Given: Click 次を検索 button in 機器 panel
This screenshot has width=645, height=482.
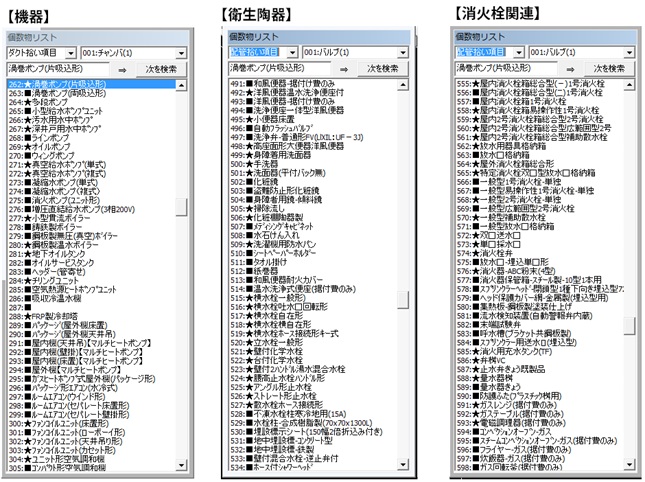Looking at the screenshot, I should pyautogui.click(x=161, y=69).
